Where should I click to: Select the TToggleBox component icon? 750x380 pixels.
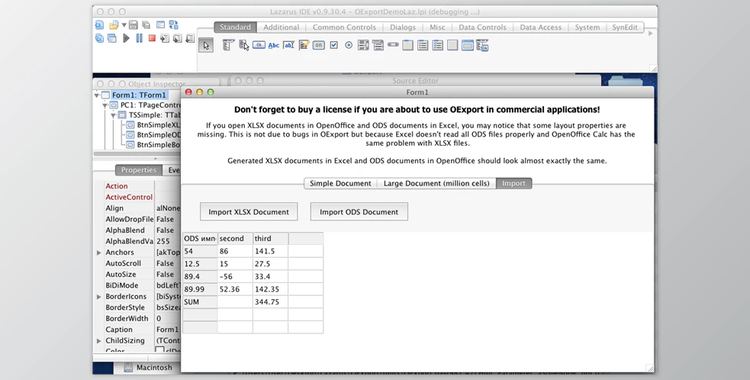(319, 45)
